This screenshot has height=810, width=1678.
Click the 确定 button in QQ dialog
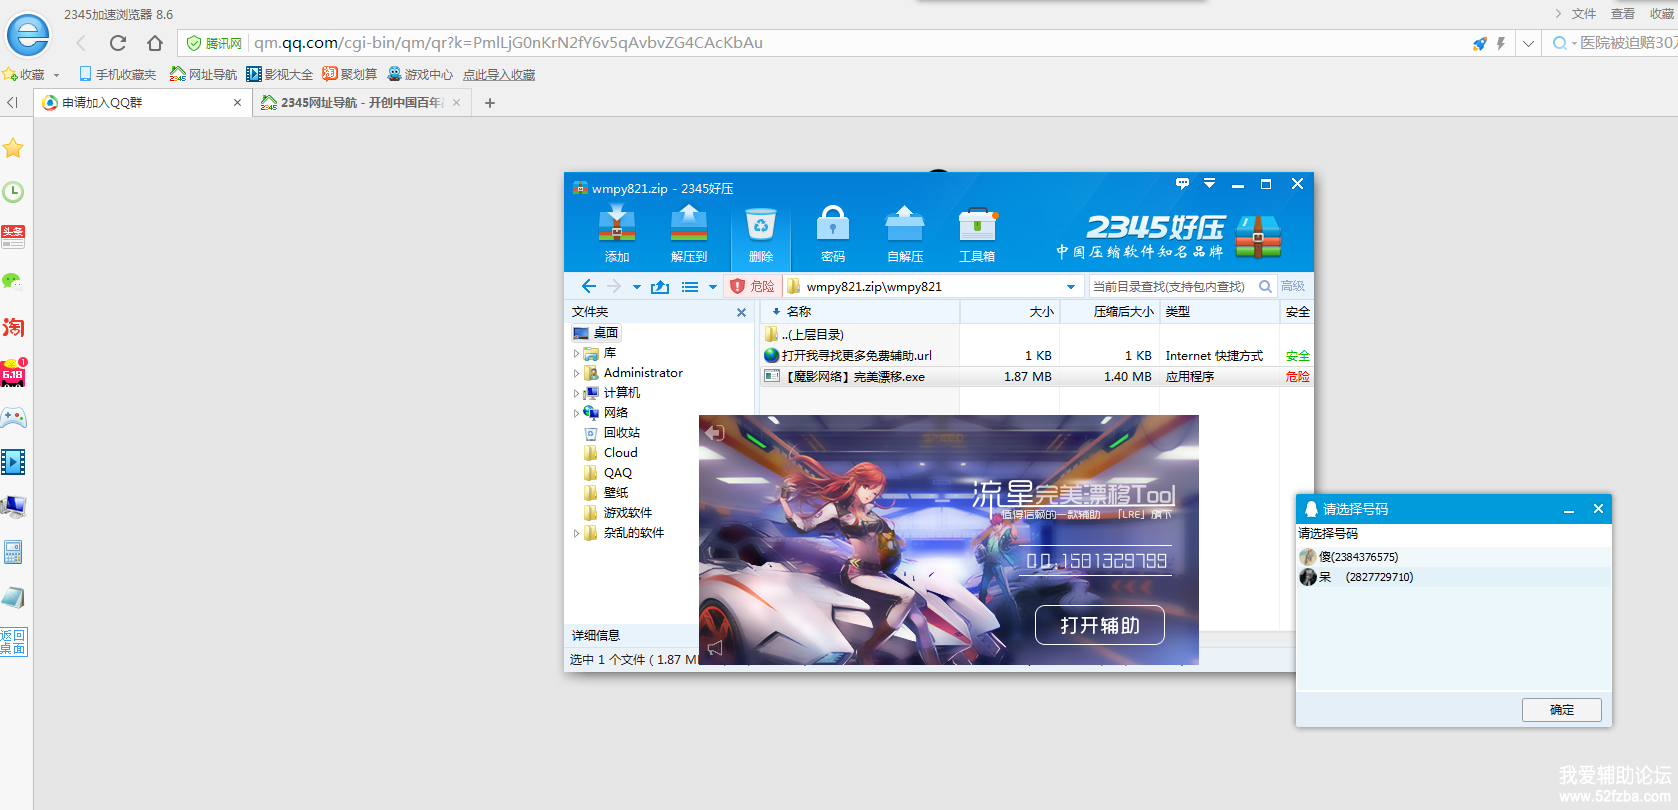(x=1562, y=710)
